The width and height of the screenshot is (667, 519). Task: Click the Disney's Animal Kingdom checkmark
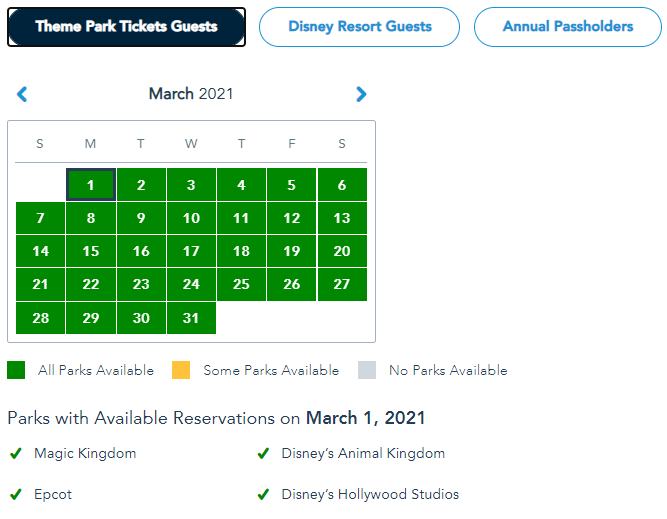(x=263, y=454)
